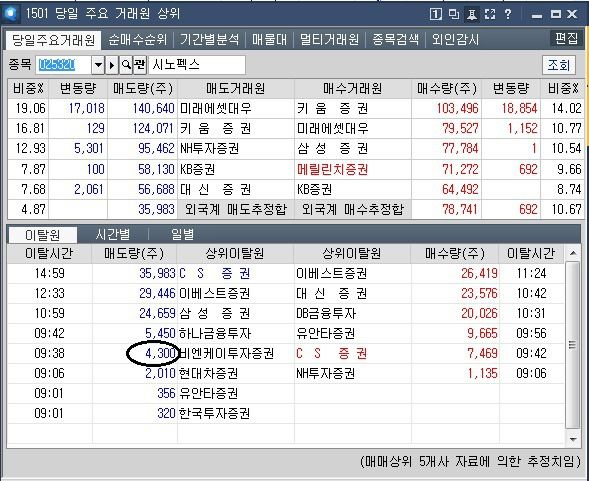Click the 이탈시간 14:59 cell

[49, 273]
